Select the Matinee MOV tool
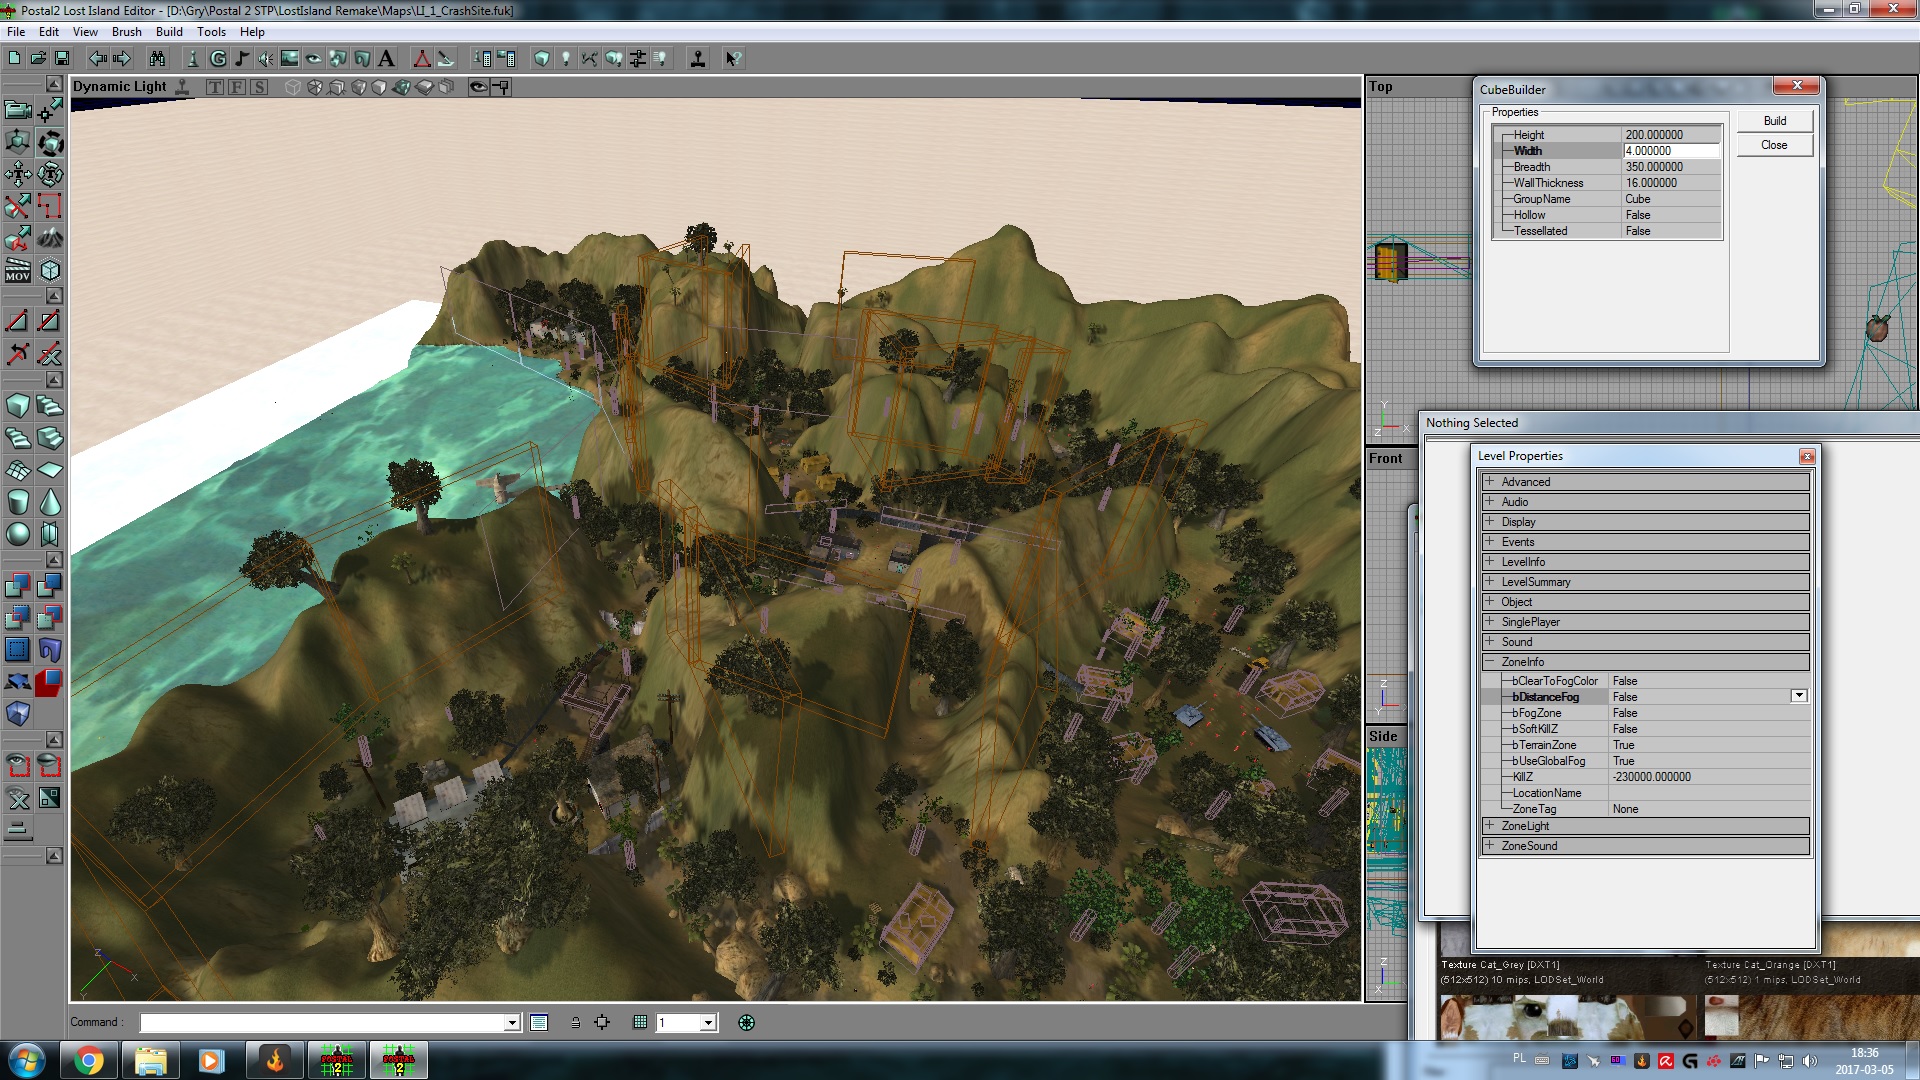 coord(18,270)
